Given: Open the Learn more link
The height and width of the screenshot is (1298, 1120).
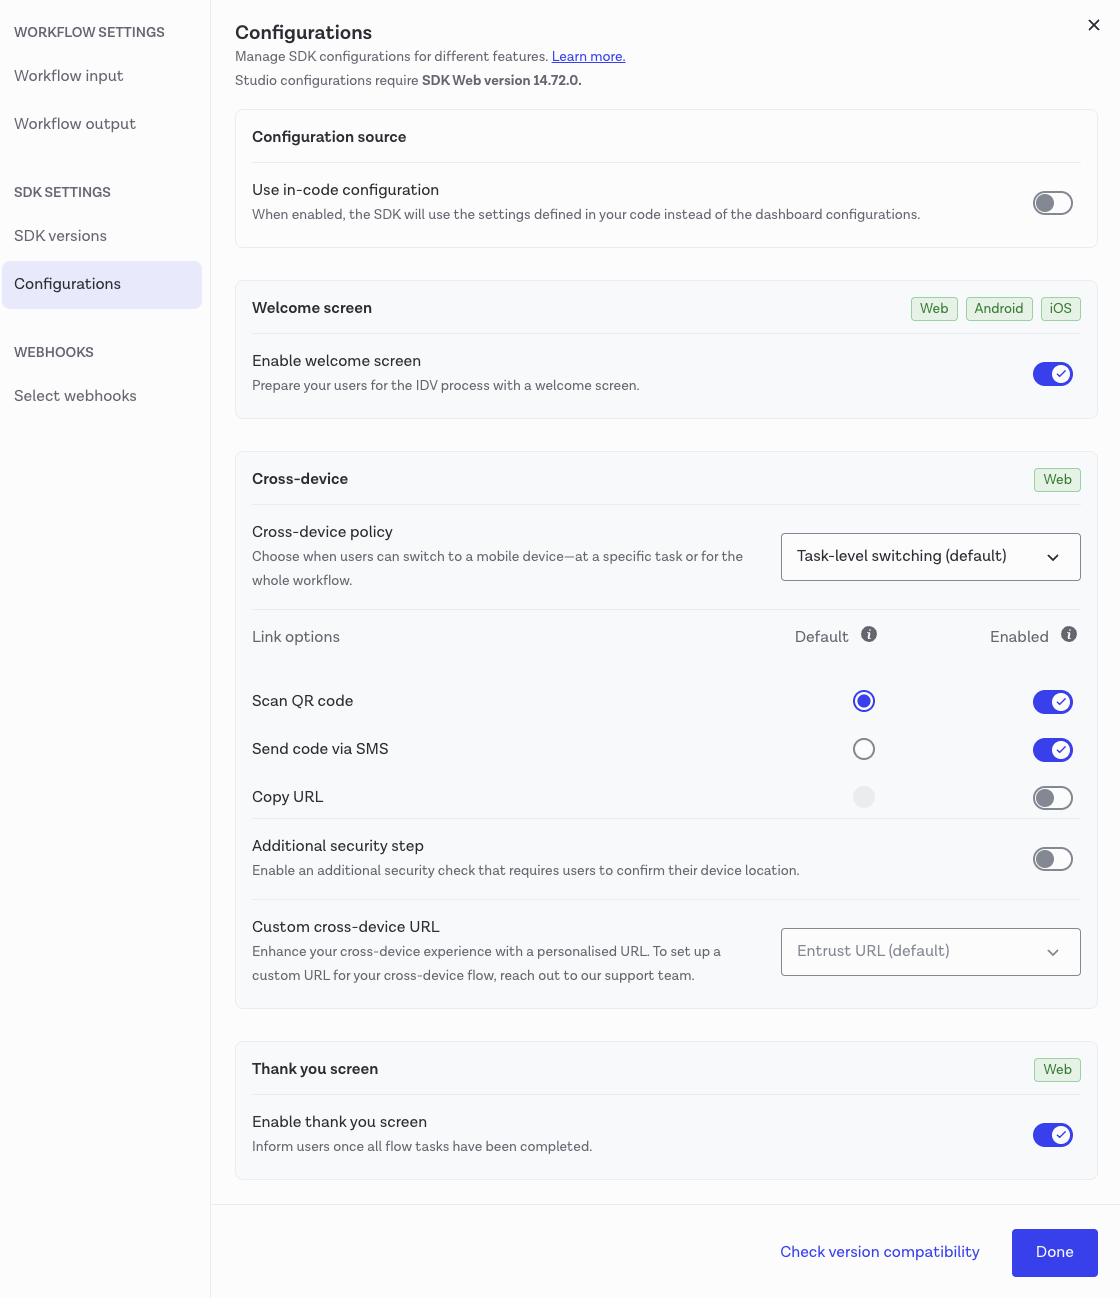Looking at the screenshot, I should pos(589,57).
